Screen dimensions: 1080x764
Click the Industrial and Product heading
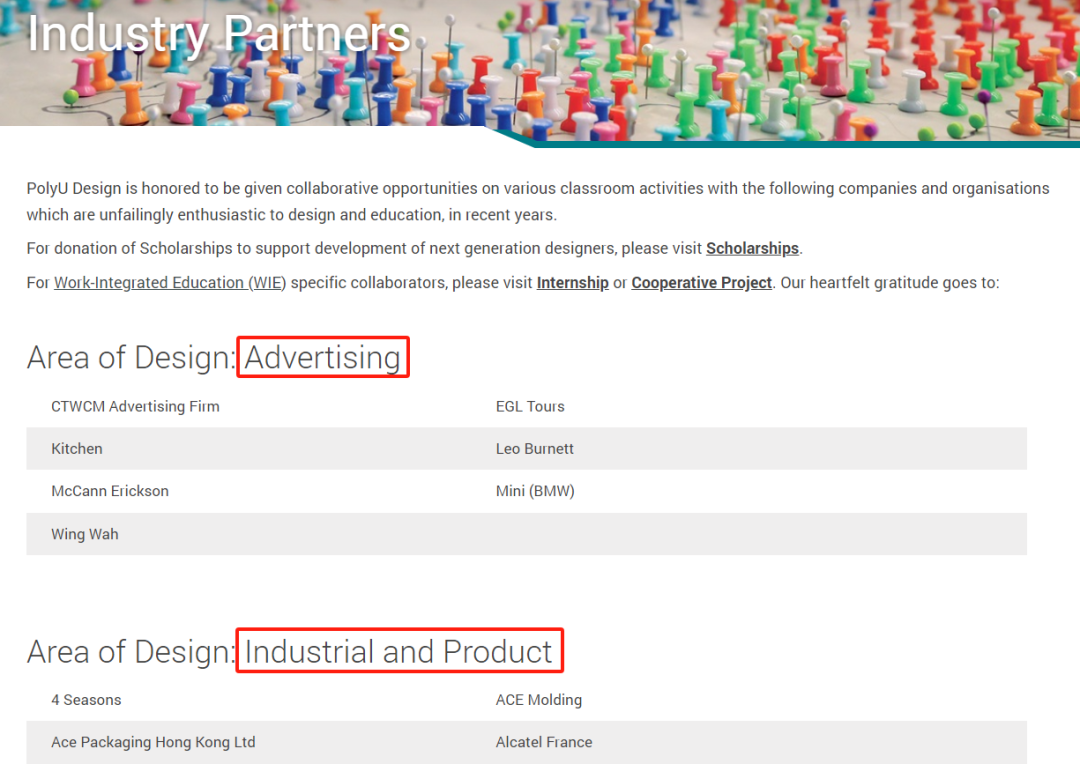point(398,652)
